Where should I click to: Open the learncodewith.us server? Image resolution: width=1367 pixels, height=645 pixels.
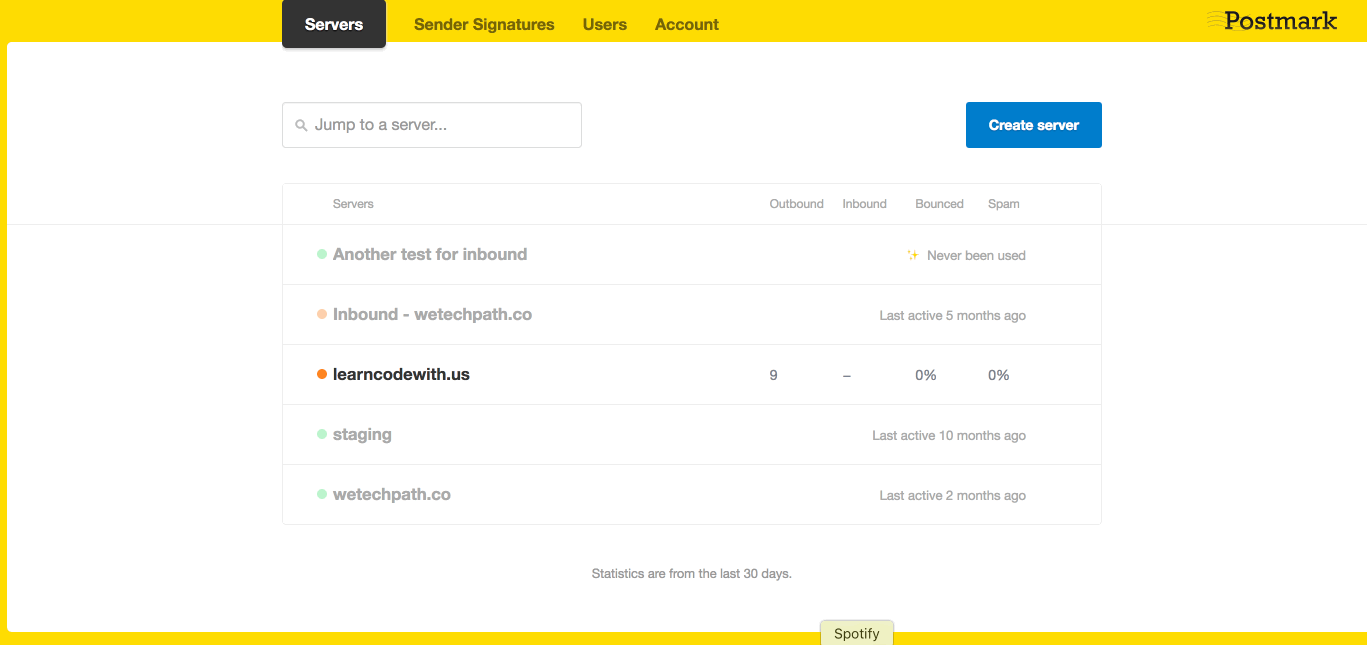(x=401, y=375)
